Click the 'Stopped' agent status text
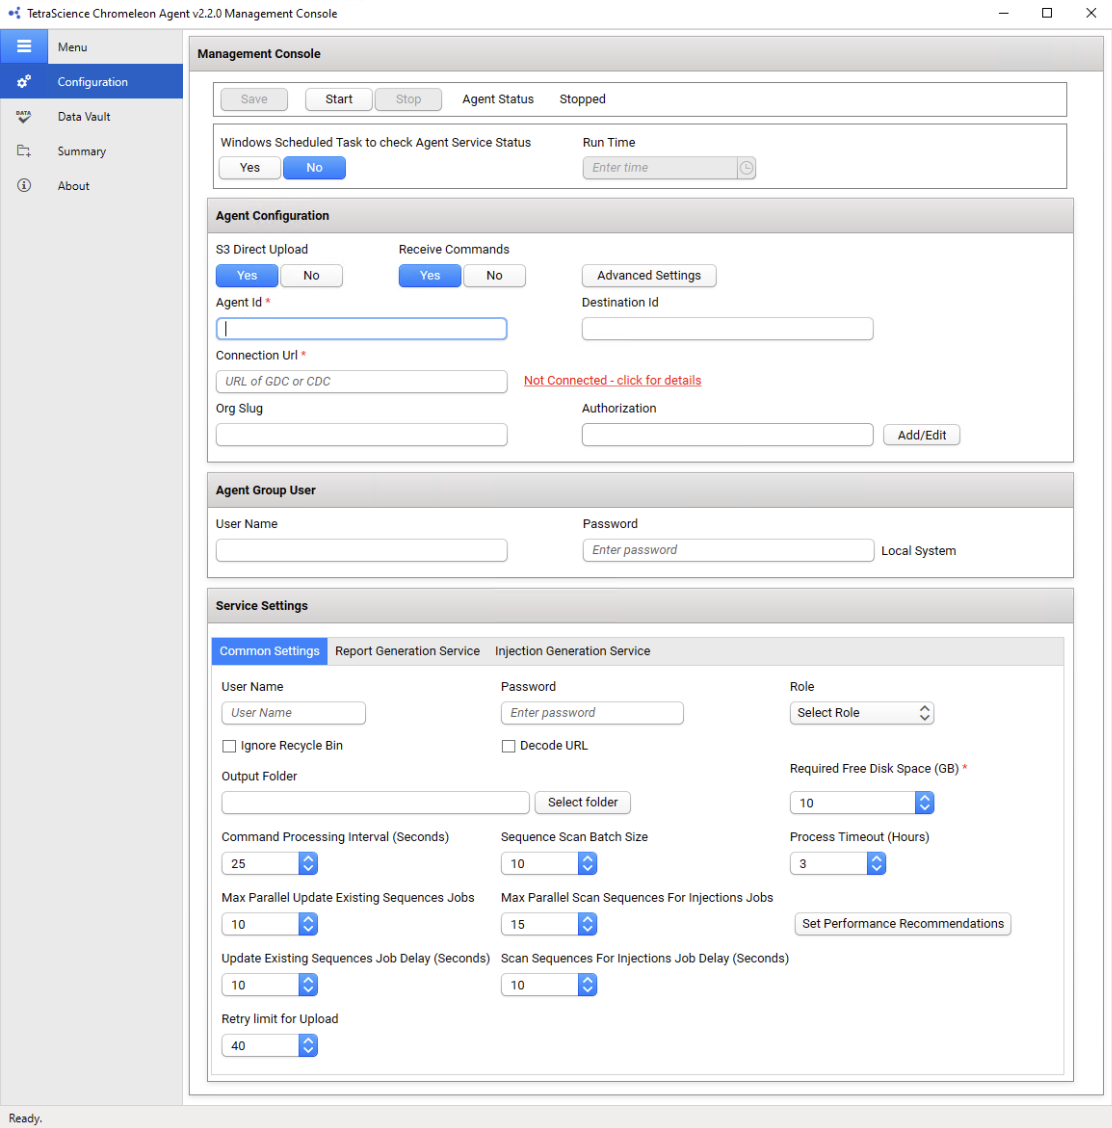1112x1128 pixels. pos(583,99)
